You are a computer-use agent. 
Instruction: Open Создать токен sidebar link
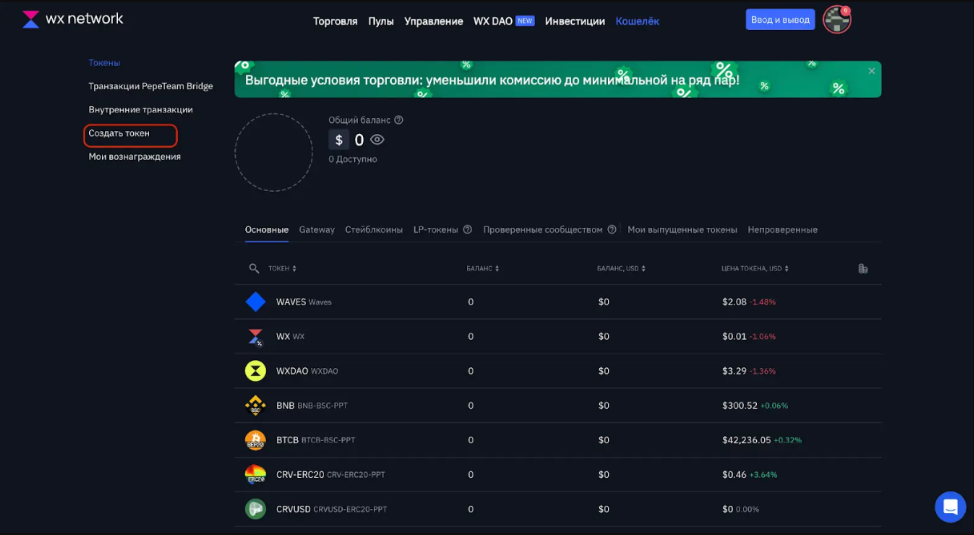pyautogui.click(x=119, y=133)
